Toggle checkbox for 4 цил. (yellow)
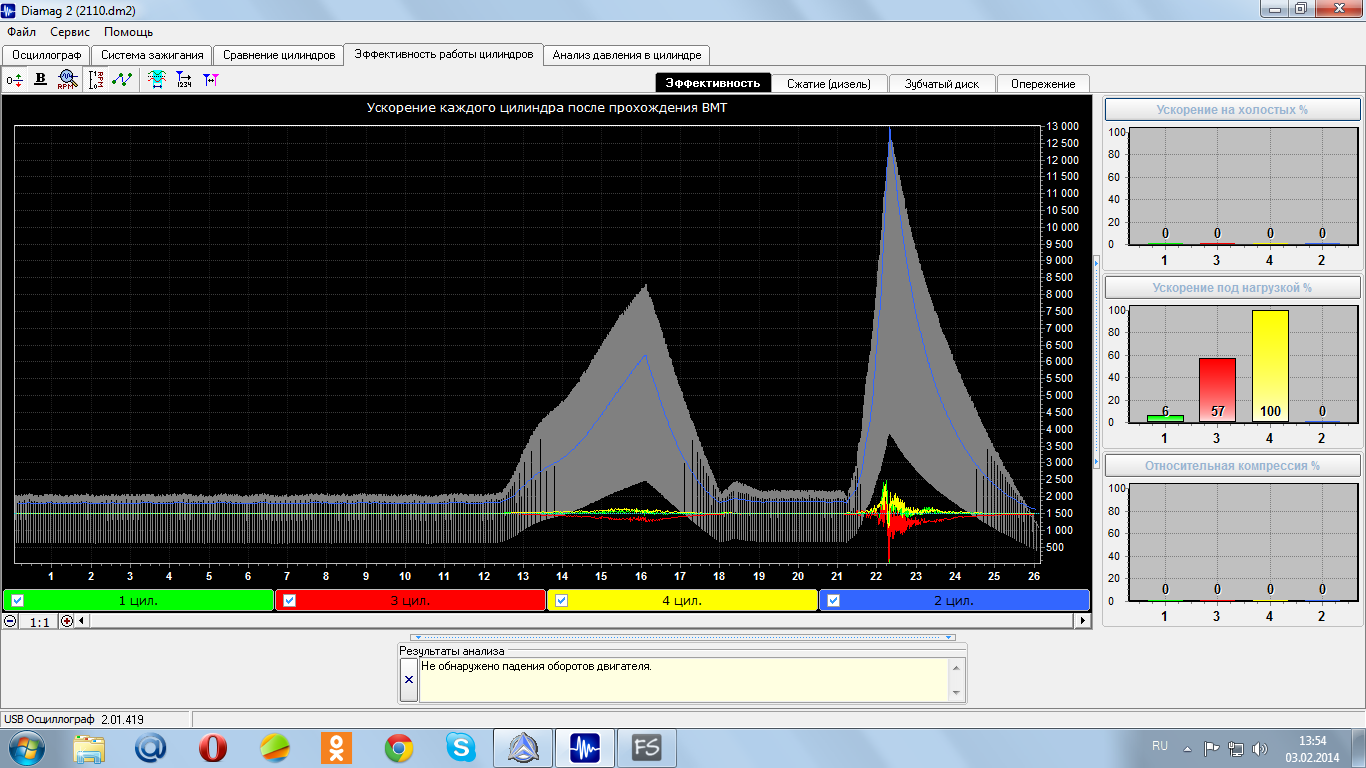This screenshot has height=768, width=1366. [x=561, y=600]
